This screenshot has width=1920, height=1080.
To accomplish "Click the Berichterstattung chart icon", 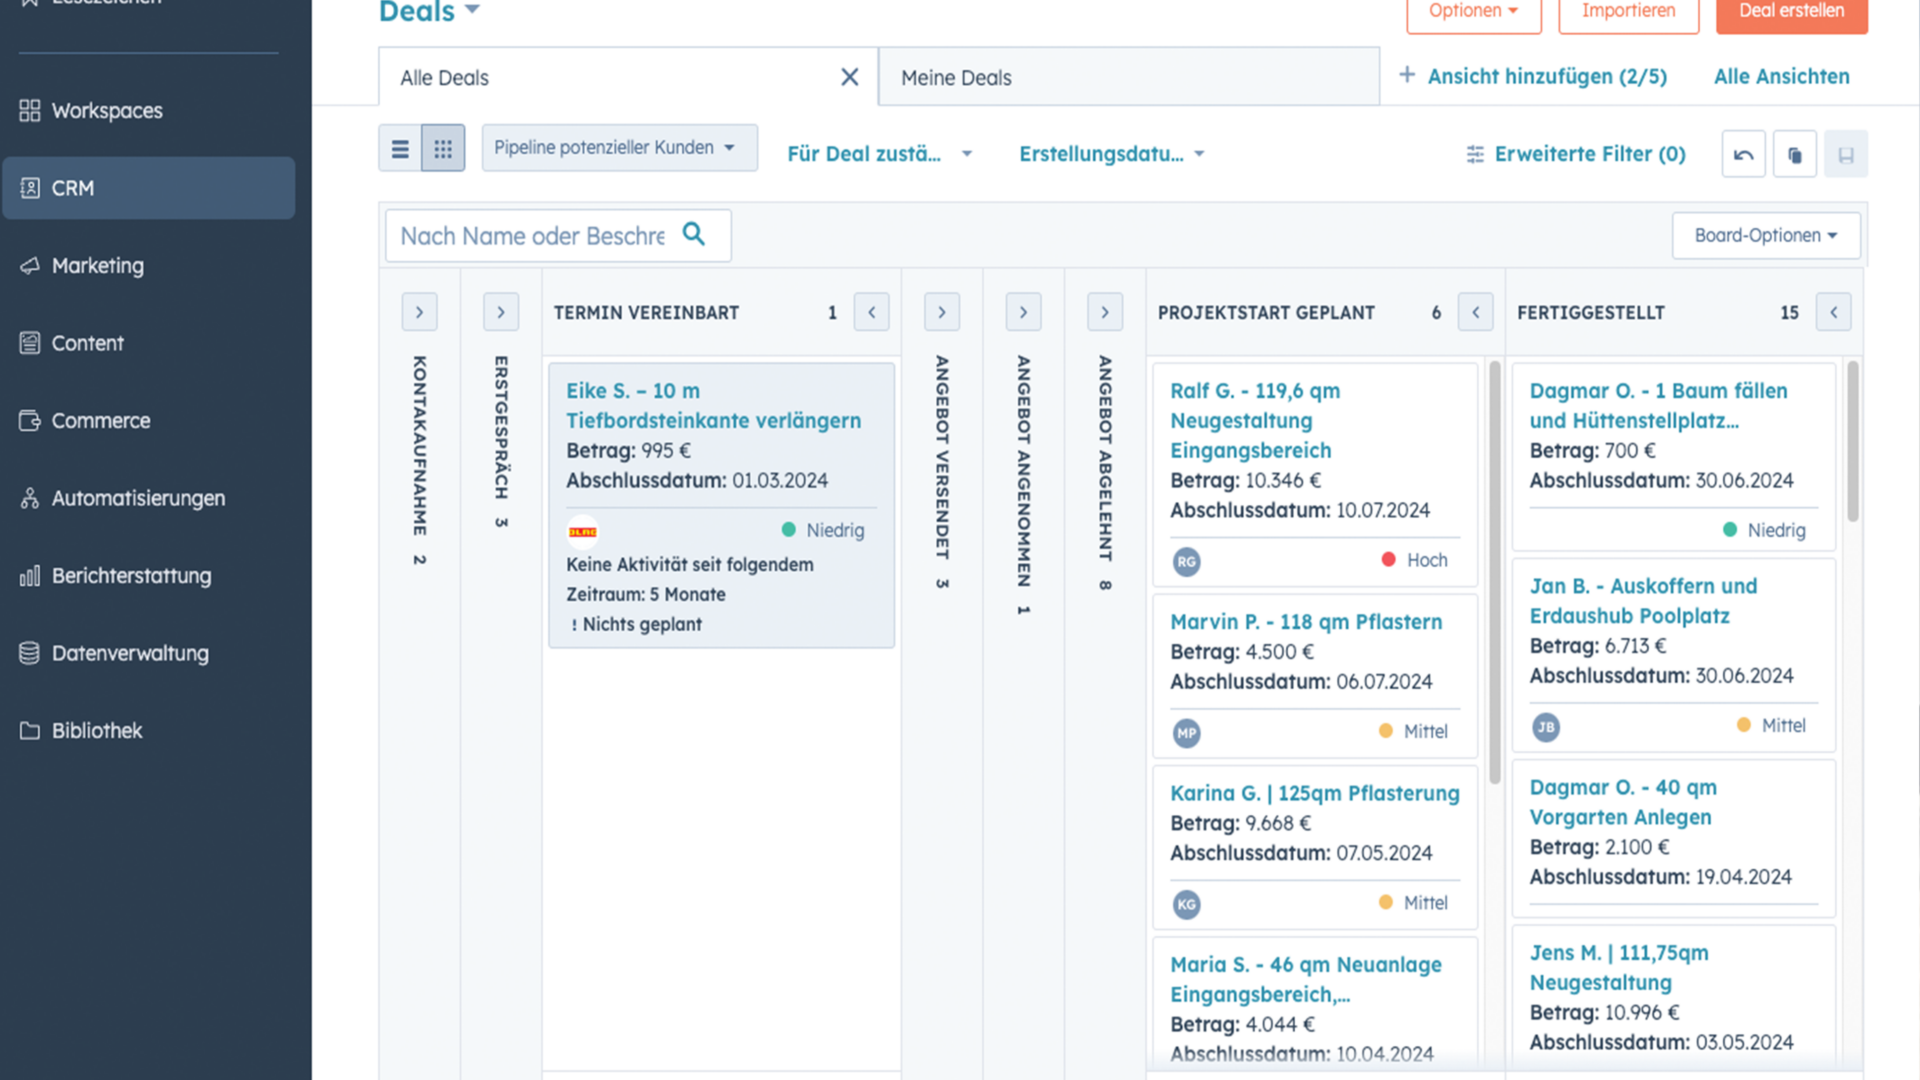I will point(30,576).
